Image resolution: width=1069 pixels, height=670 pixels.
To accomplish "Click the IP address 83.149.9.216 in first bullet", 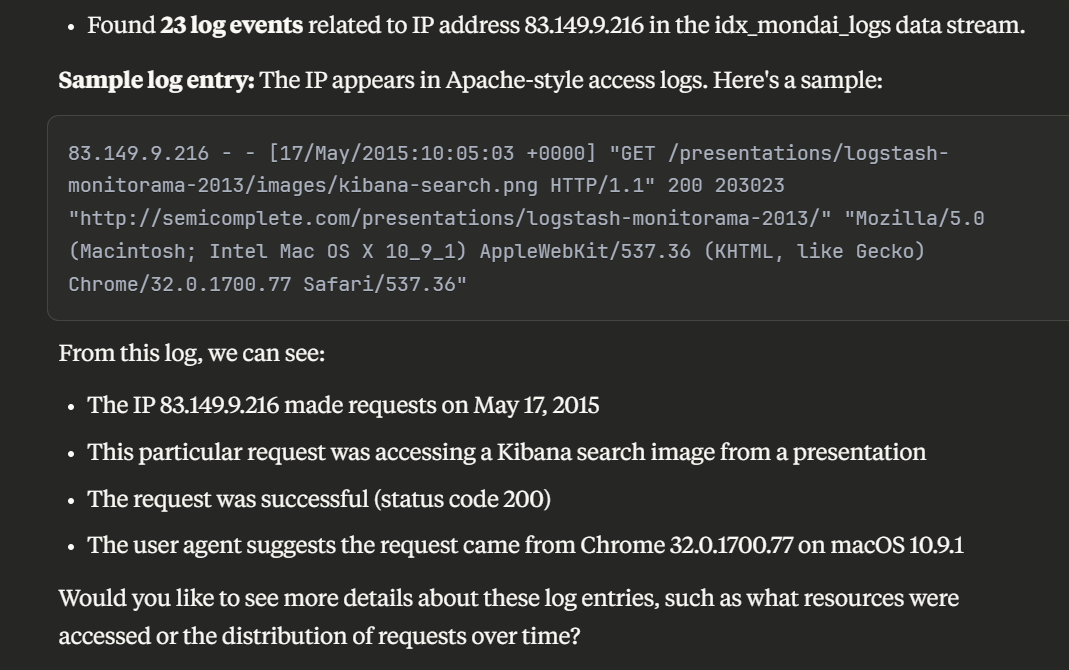I will click(584, 25).
